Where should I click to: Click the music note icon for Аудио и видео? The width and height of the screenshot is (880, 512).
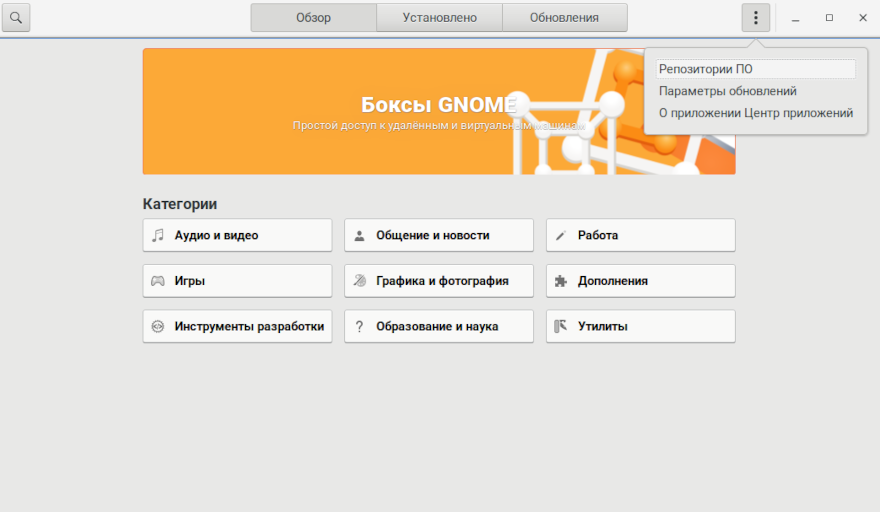tap(158, 236)
